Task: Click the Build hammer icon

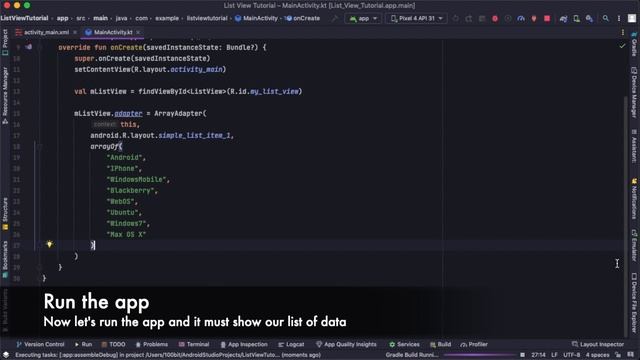Action: (x=335, y=18)
